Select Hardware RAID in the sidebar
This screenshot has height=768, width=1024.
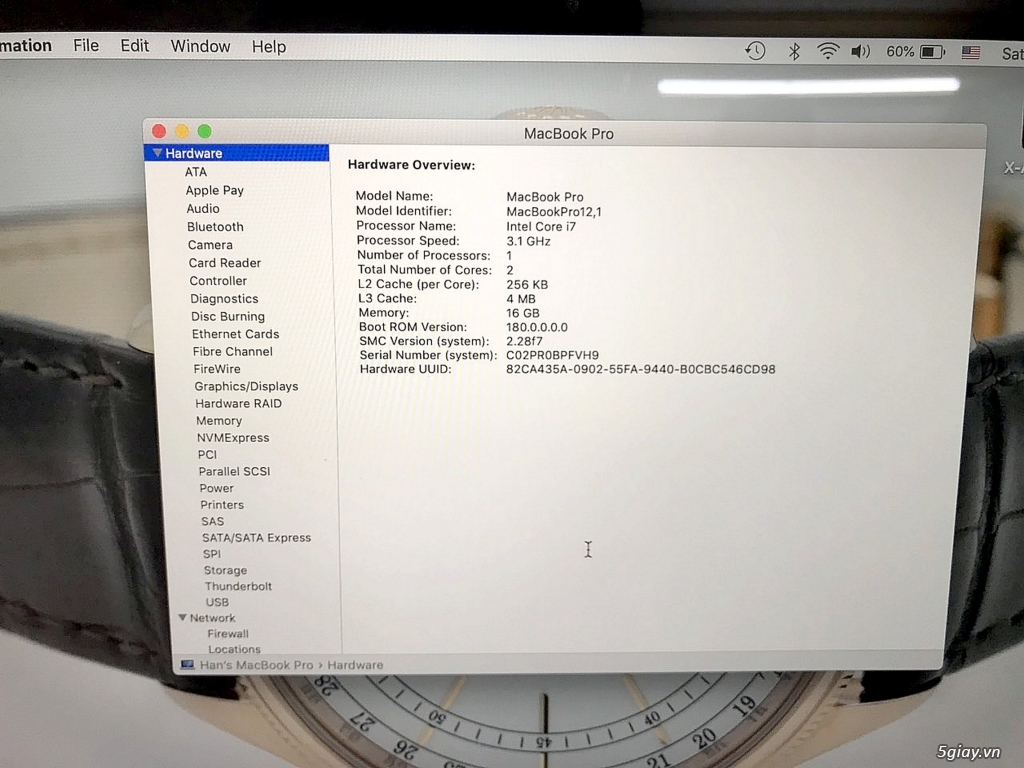238,404
